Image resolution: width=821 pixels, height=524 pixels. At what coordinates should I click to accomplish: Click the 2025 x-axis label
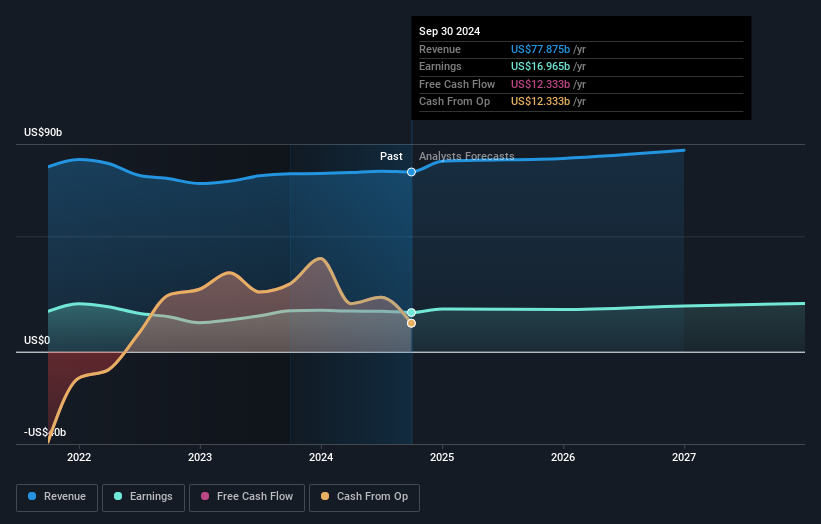click(x=442, y=458)
